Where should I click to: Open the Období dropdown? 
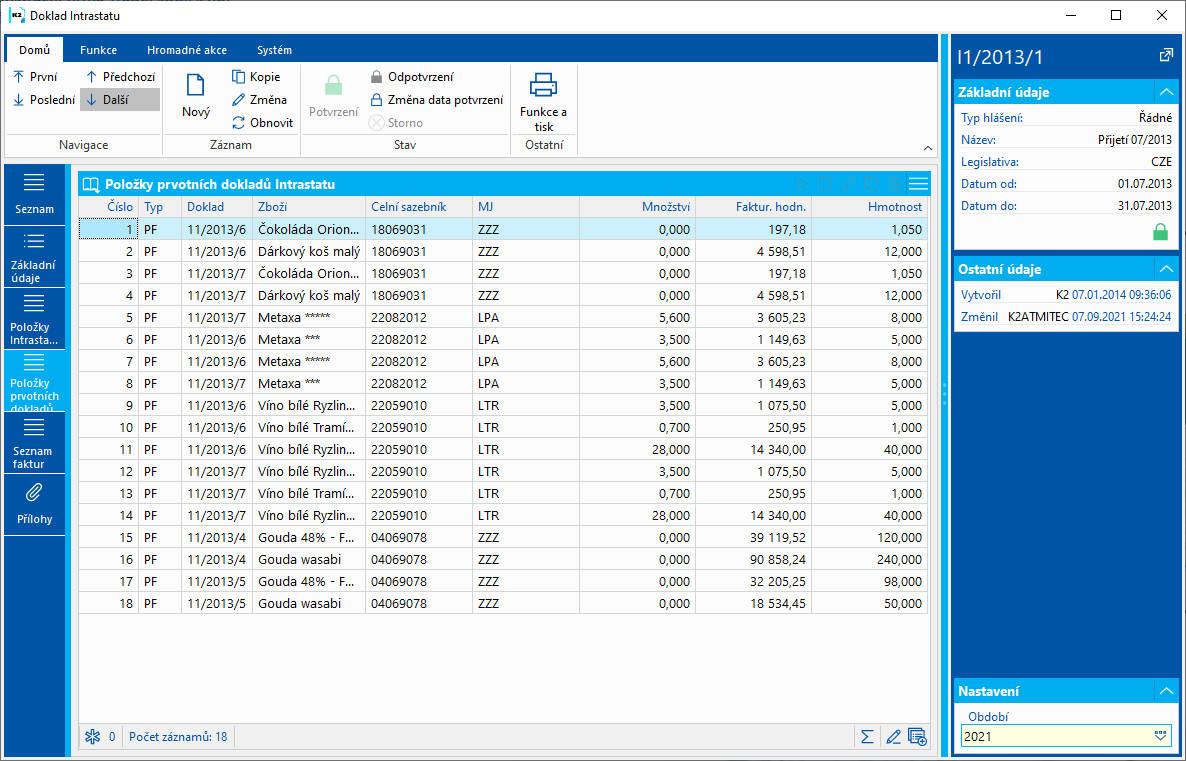[x=1160, y=735]
